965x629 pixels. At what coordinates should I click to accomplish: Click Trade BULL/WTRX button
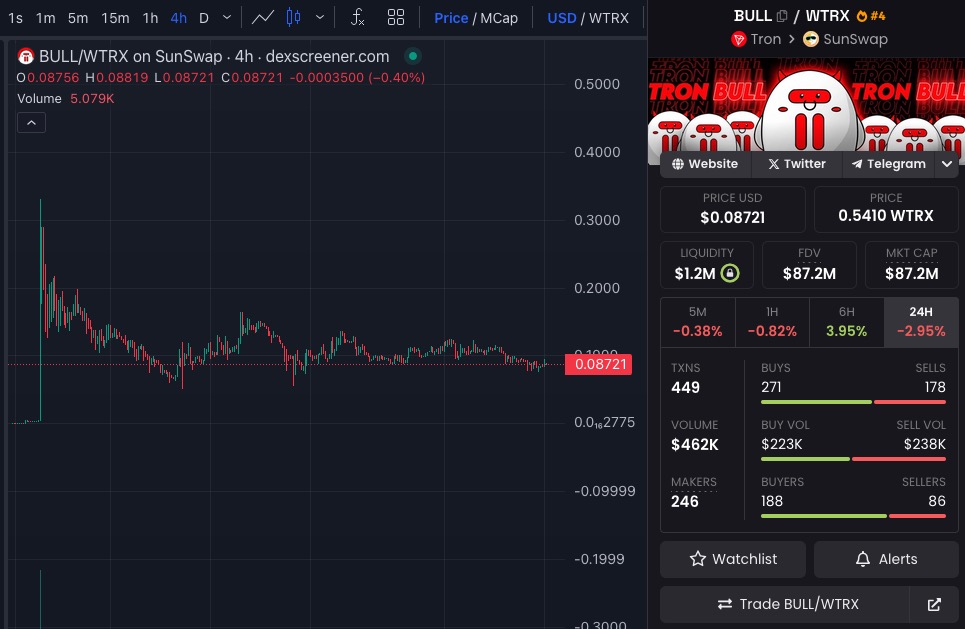(785, 604)
